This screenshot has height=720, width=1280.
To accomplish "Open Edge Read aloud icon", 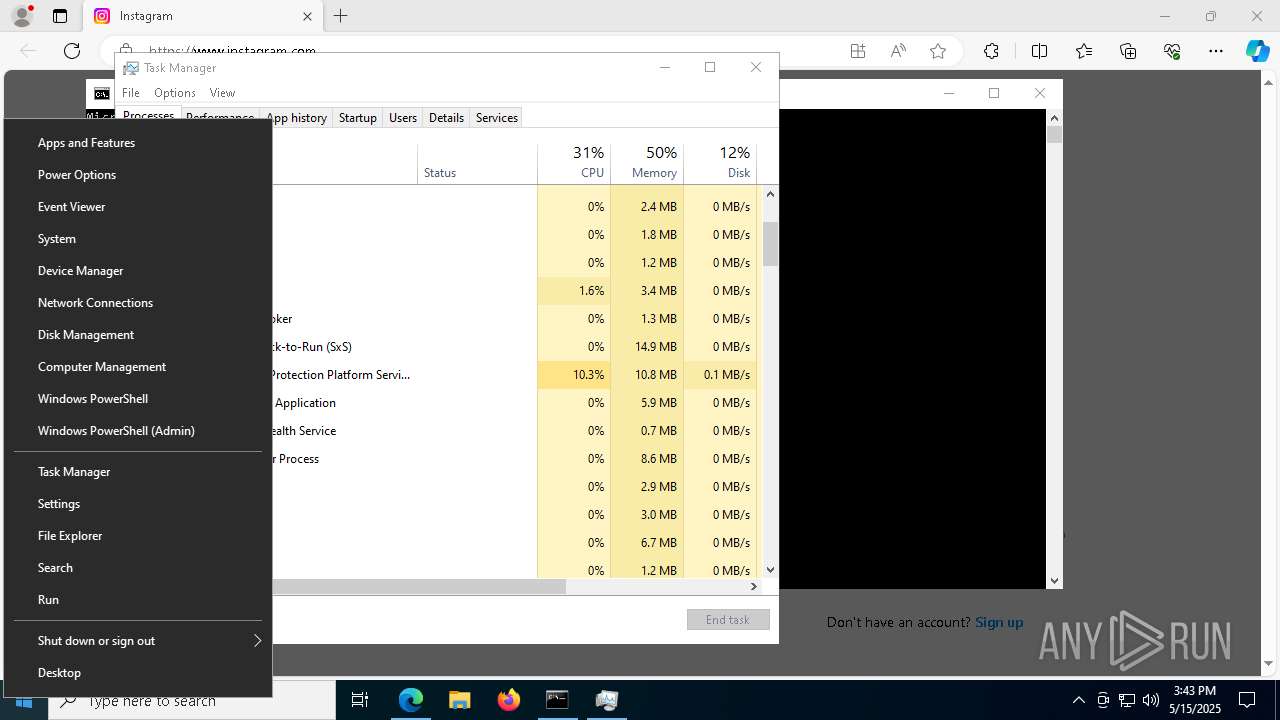I will (898, 51).
